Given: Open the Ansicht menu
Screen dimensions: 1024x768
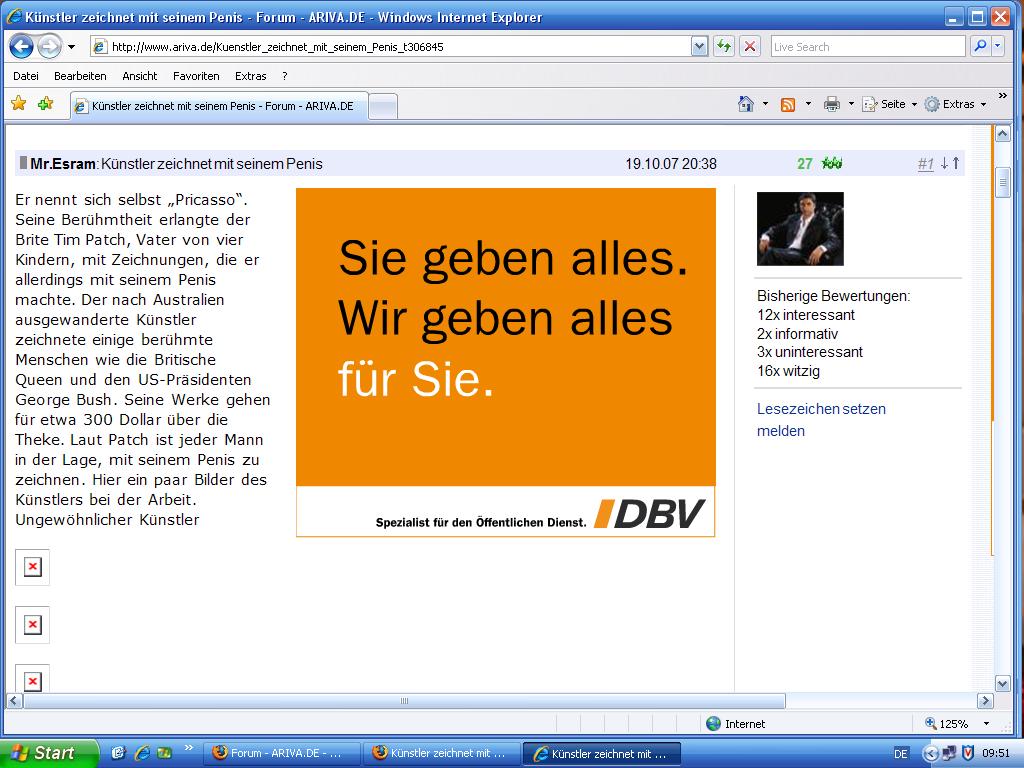Looking at the screenshot, I should (140, 76).
